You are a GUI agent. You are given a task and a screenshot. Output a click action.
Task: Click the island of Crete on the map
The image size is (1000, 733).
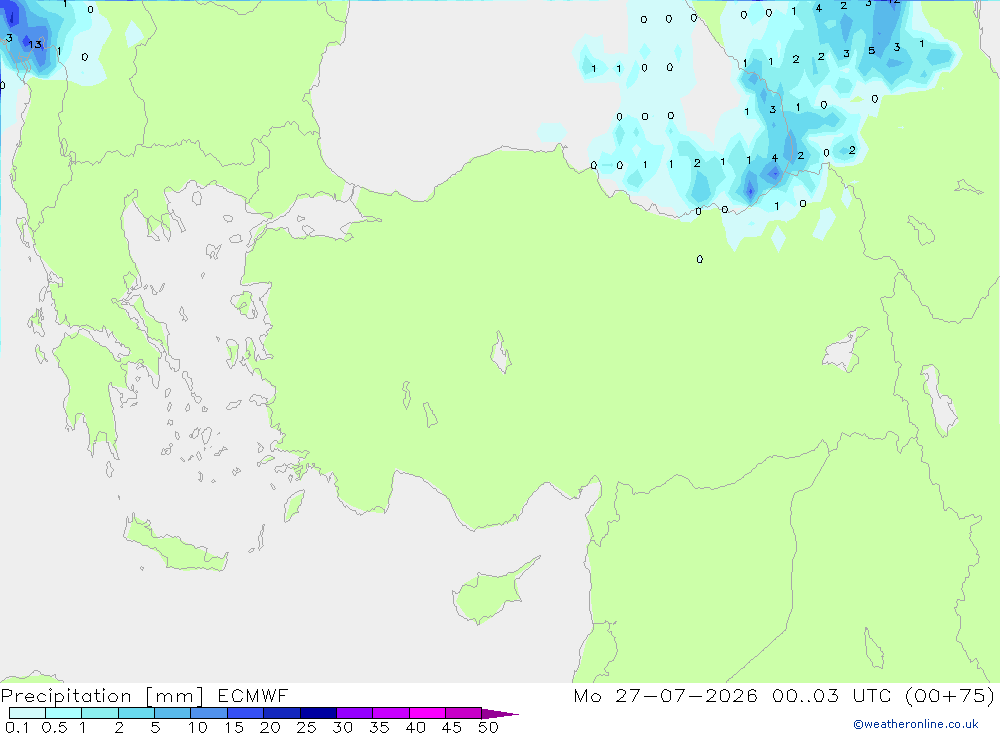(x=175, y=544)
